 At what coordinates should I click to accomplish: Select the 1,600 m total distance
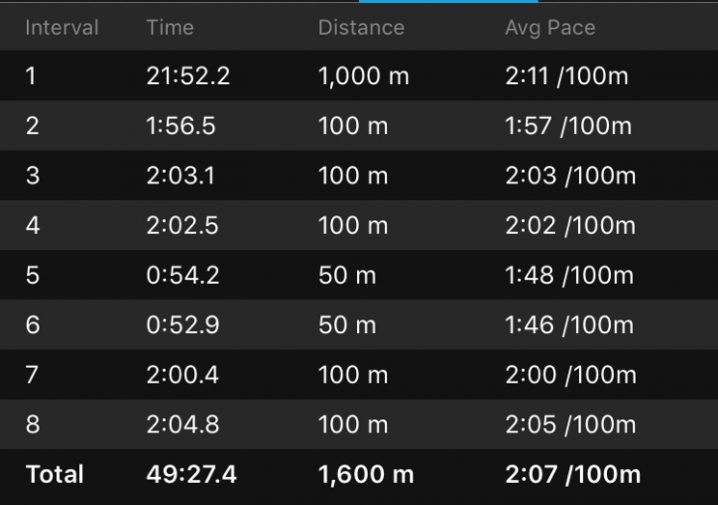click(x=364, y=474)
